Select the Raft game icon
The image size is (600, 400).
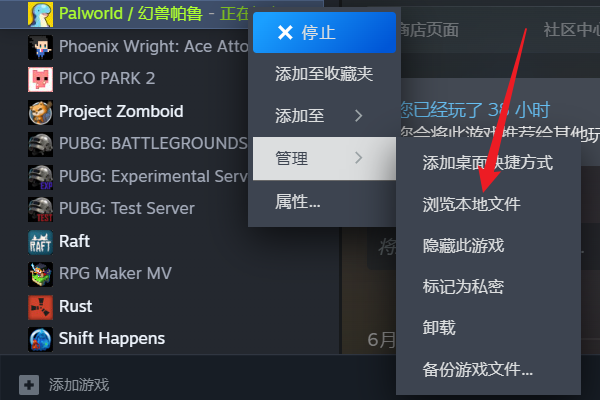(x=40, y=242)
